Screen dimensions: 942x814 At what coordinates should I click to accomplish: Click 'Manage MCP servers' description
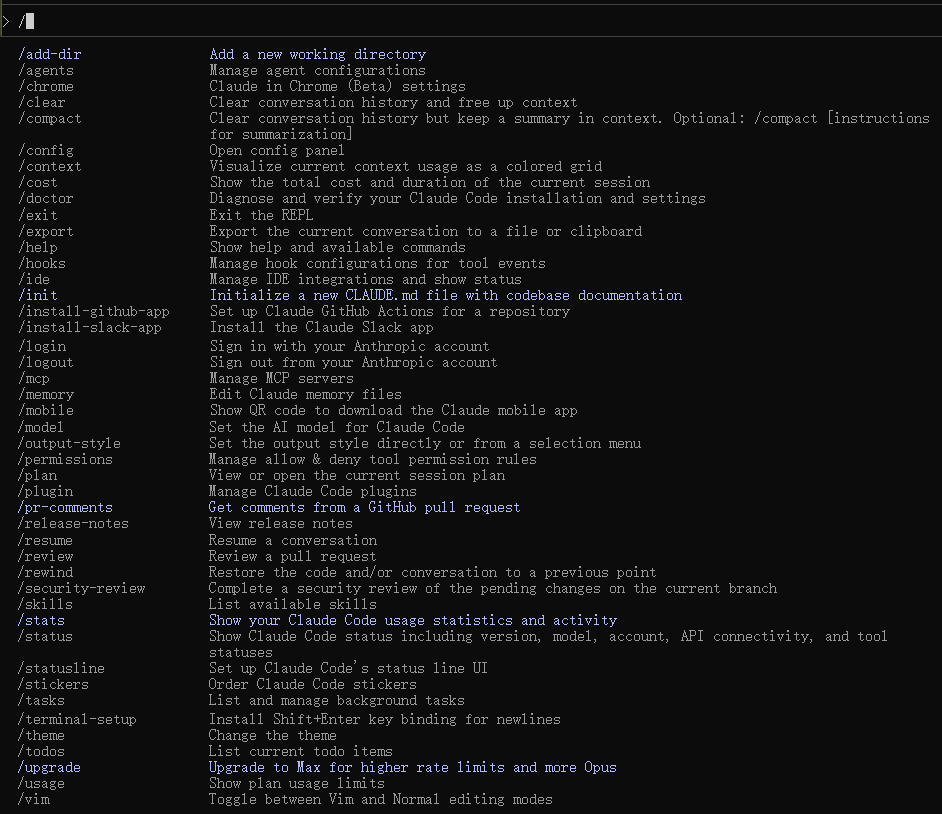click(x=281, y=378)
